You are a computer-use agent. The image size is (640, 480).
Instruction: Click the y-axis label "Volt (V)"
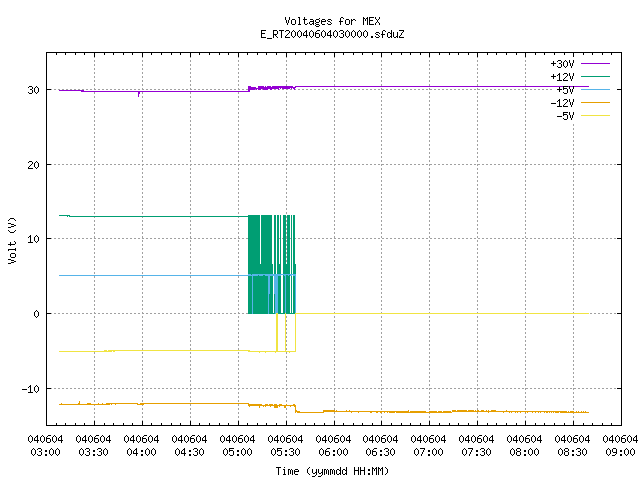point(13,241)
